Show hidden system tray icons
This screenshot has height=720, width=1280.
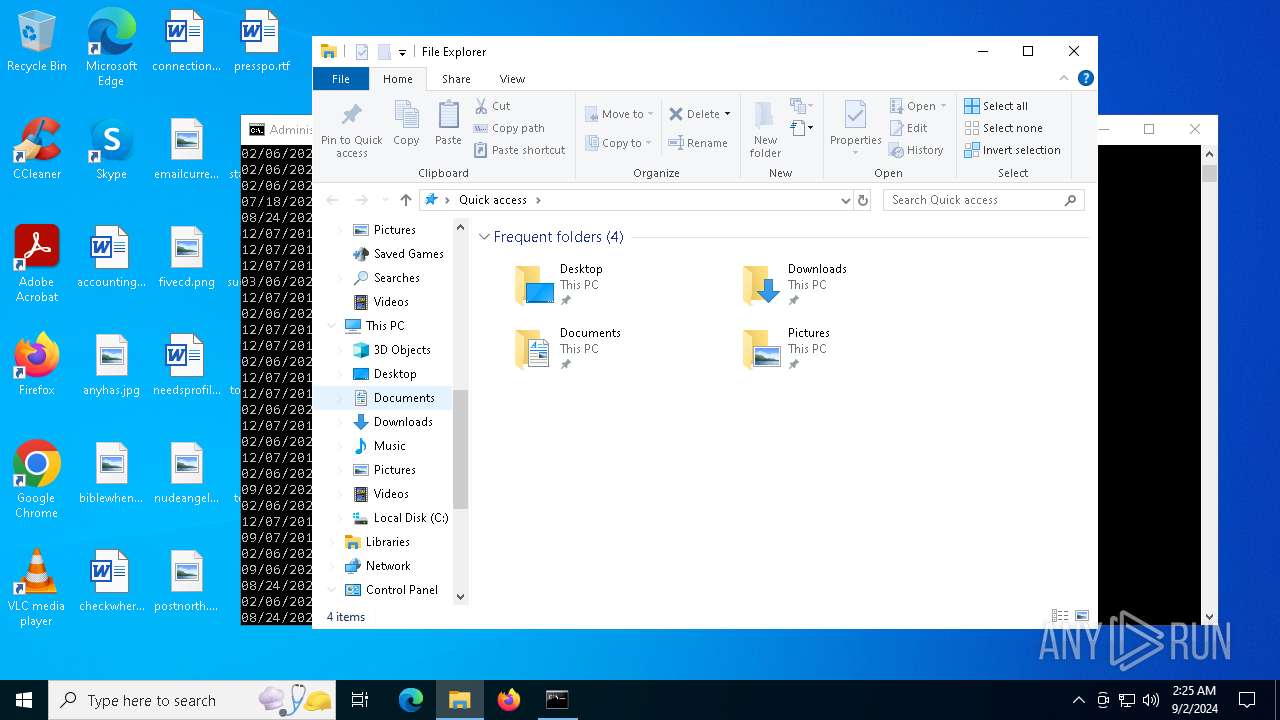tap(1078, 700)
